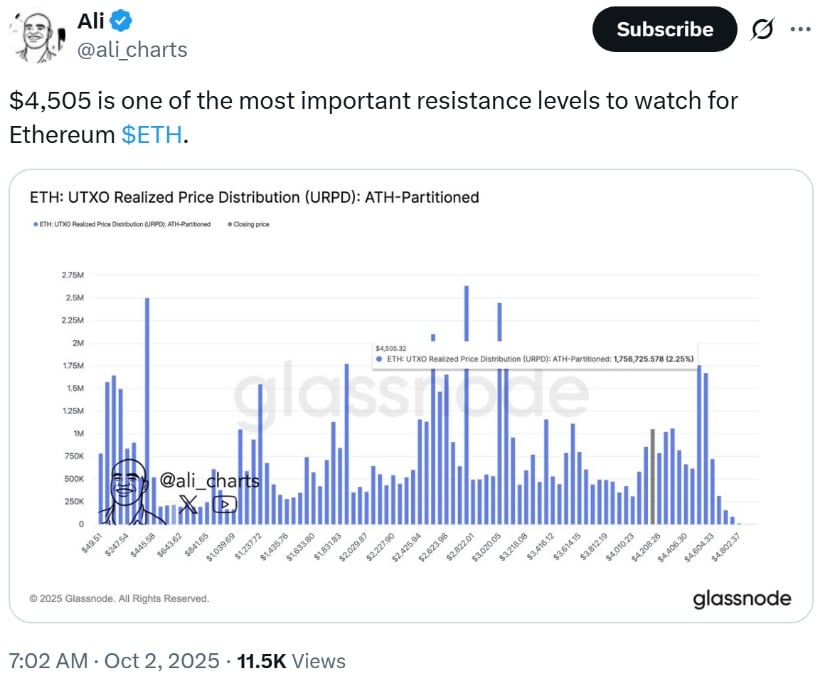
Task: Open Ali's profile picture avatar
Action: point(37,38)
